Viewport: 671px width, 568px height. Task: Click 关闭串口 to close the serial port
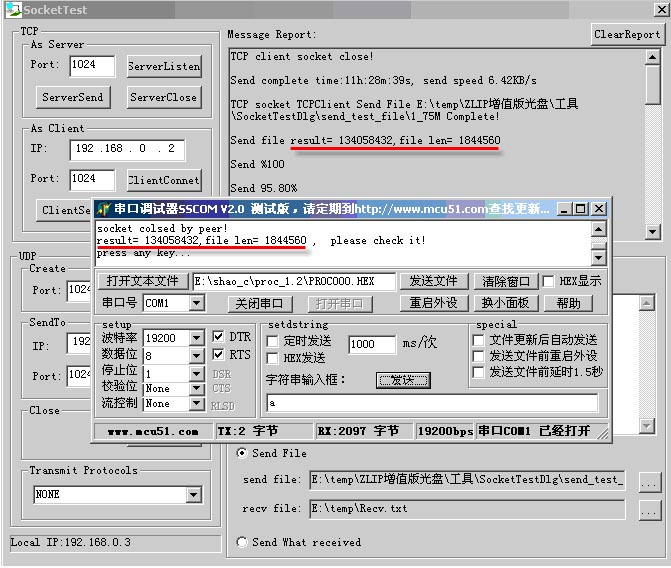click(x=259, y=303)
